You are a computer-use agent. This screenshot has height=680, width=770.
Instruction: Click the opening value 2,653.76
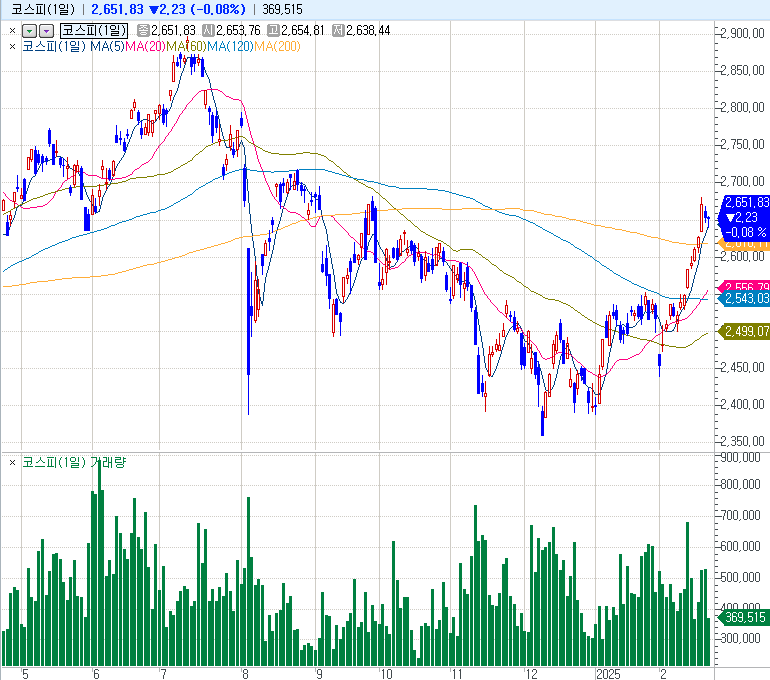tap(238, 30)
